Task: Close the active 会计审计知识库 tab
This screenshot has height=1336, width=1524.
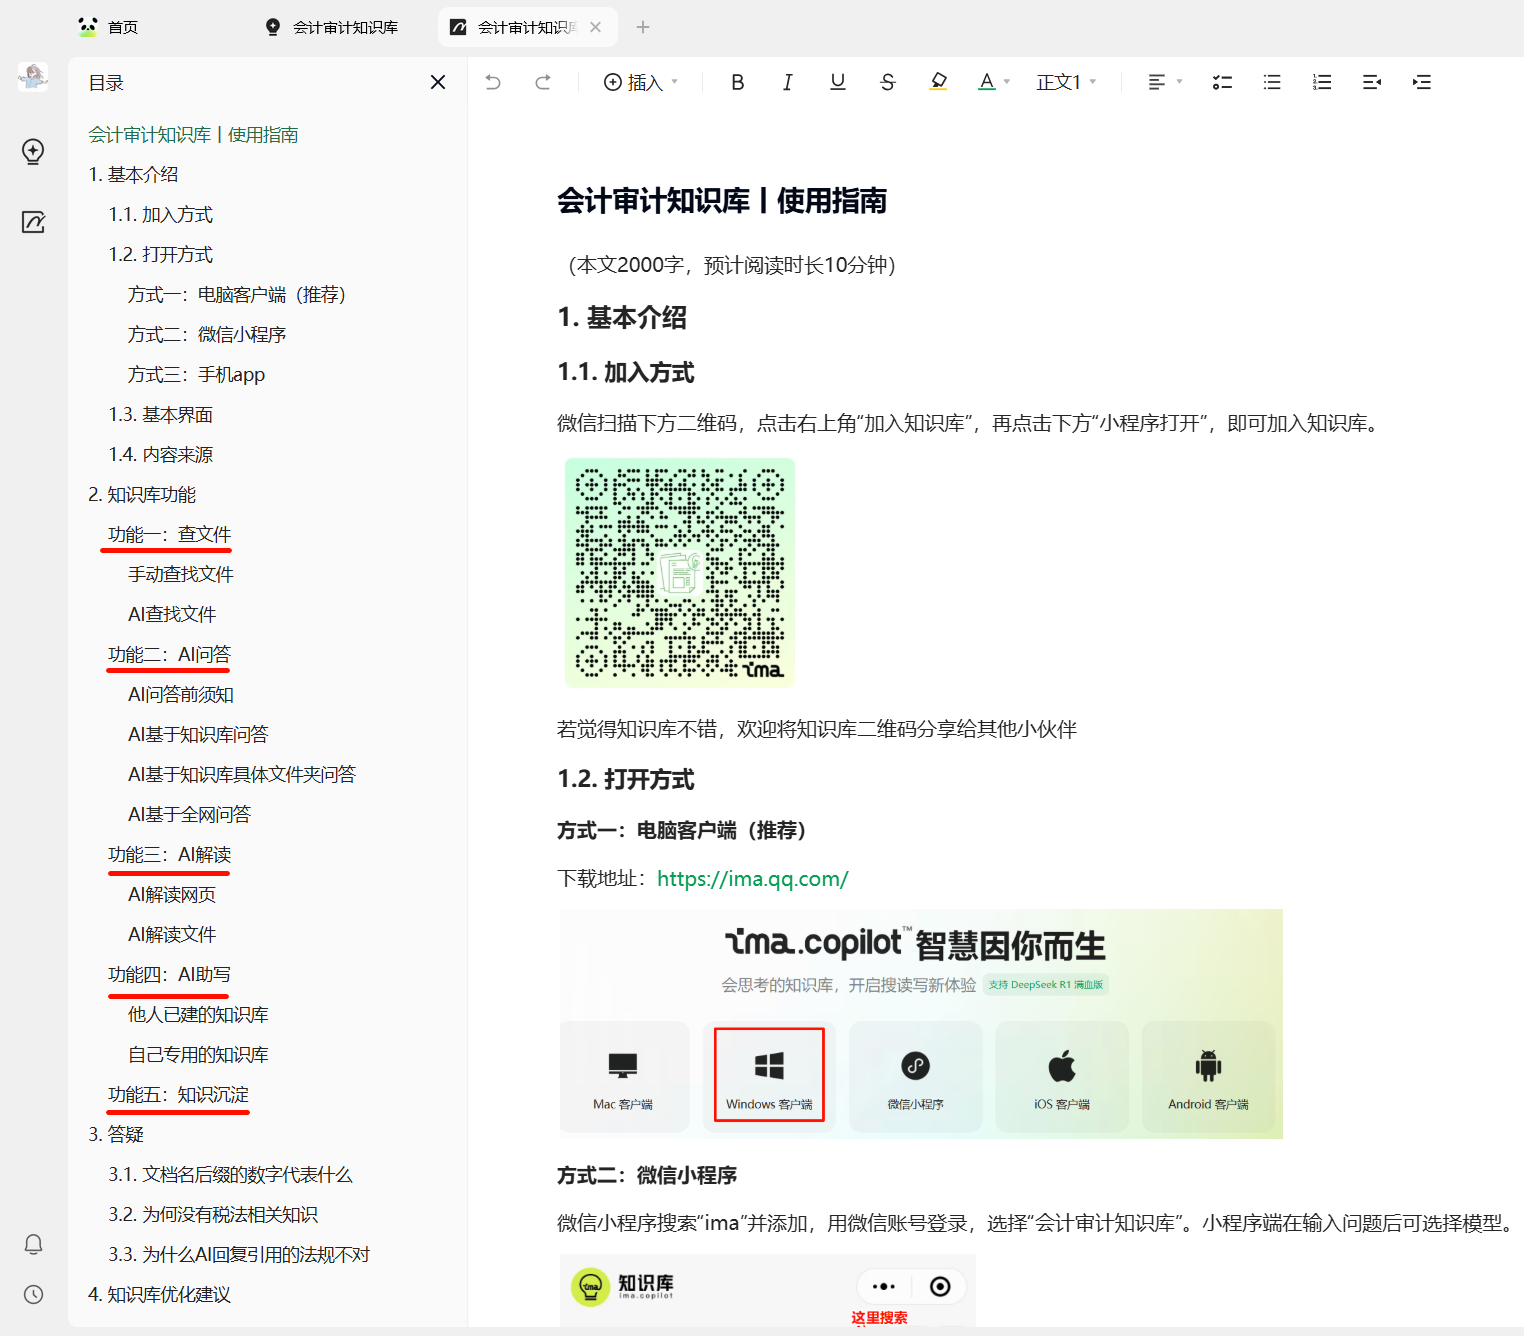Action: 596,27
